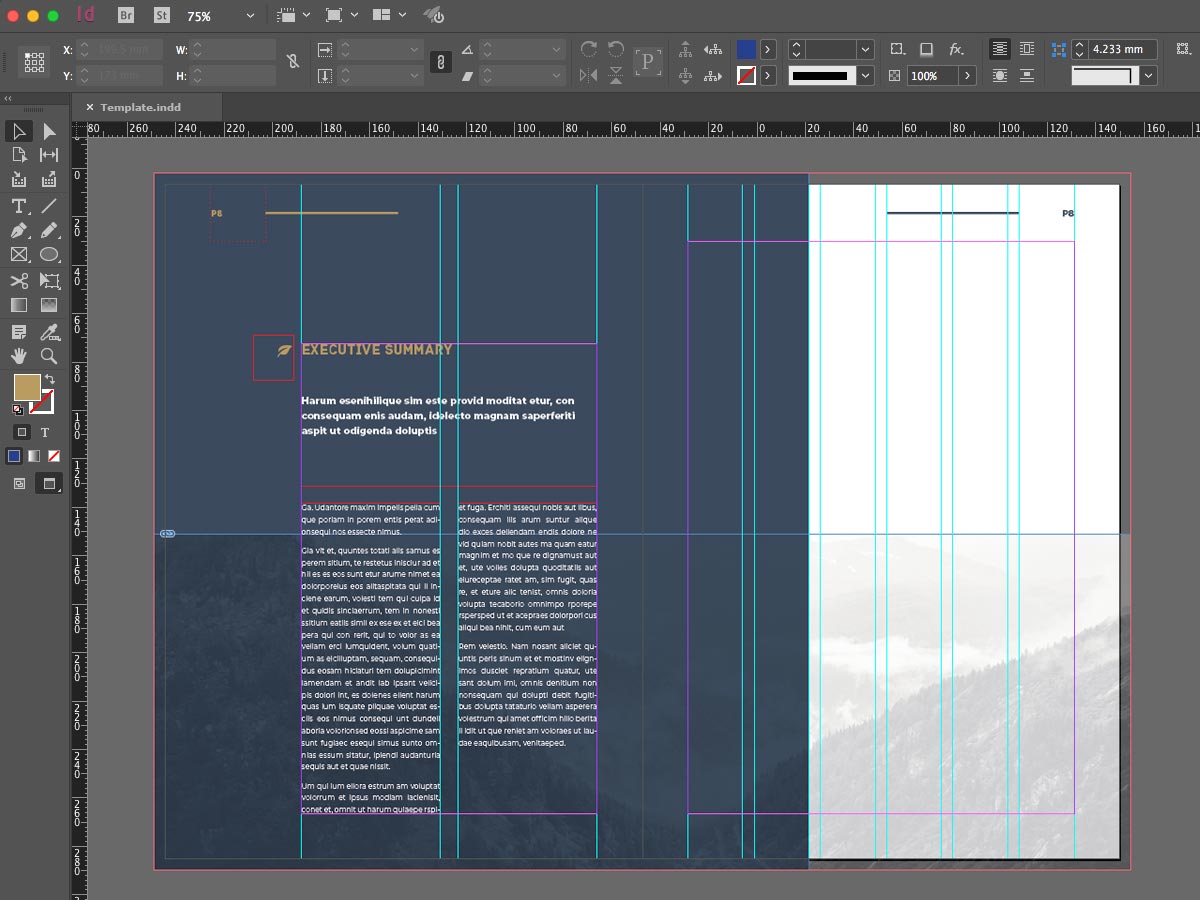This screenshot has height=900, width=1200.
Task: Open Adobe Bridge via Br icon
Action: pyautogui.click(x=125, y=16)
